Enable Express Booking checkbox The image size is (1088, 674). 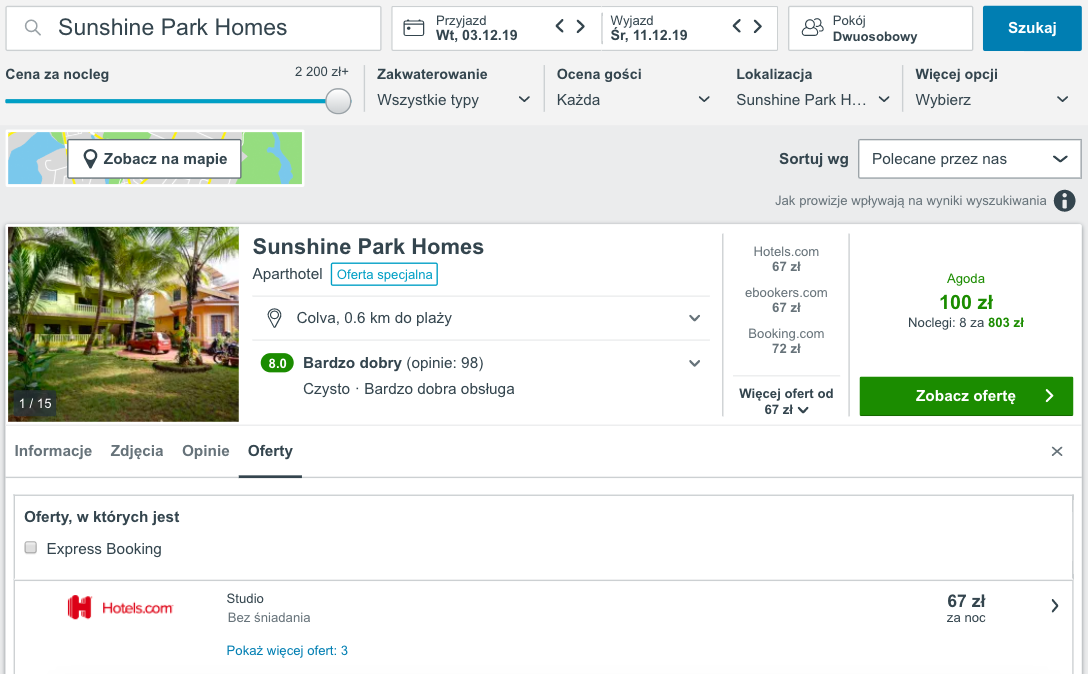pyautogui.click(x=31, y=548)
